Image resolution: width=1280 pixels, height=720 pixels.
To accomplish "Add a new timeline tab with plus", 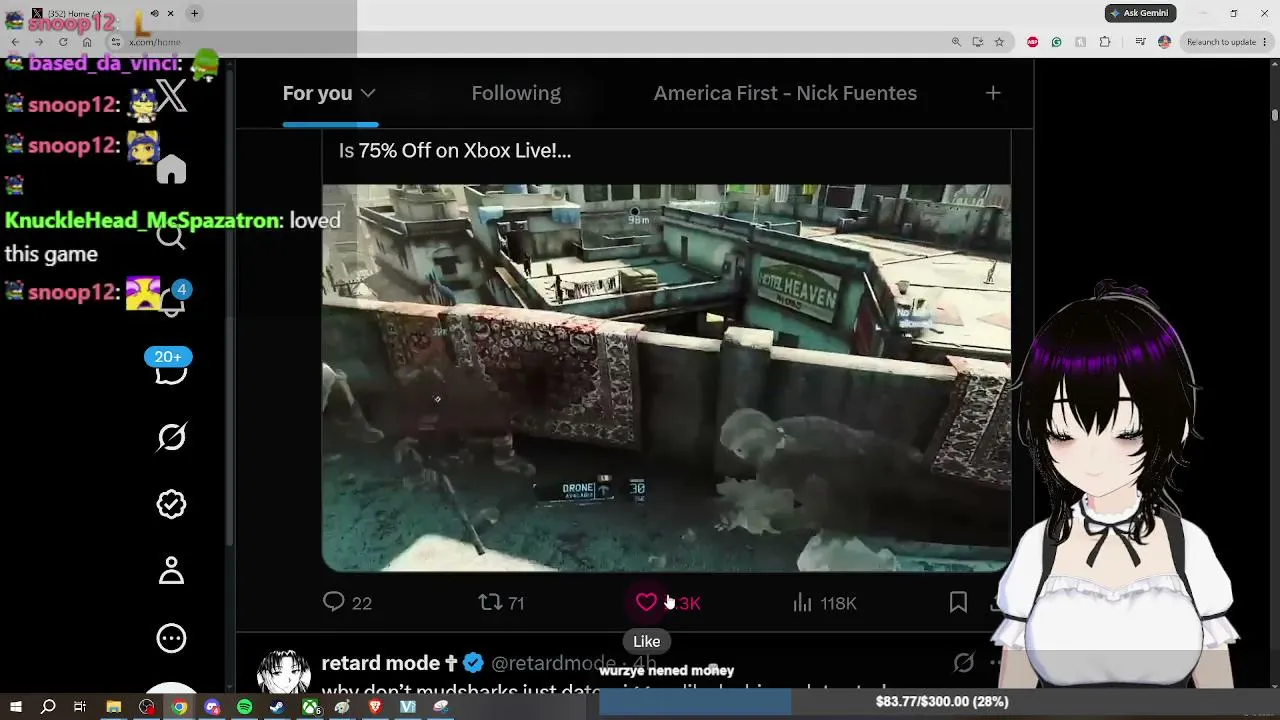I will tap(993, 93).
